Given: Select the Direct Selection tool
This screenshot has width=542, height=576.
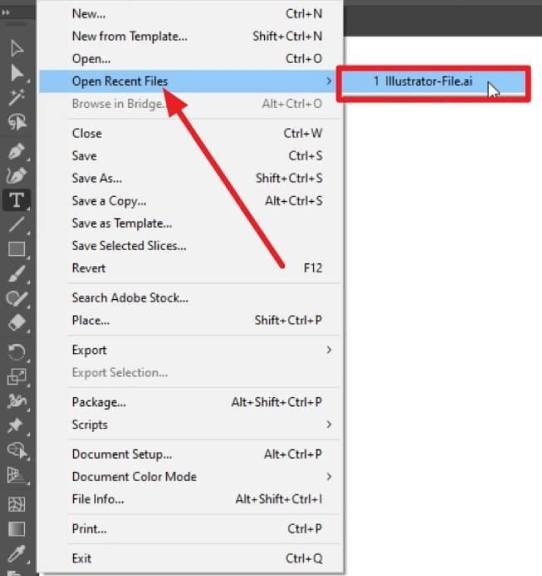Looking at the screenshot, I should 17,73.
